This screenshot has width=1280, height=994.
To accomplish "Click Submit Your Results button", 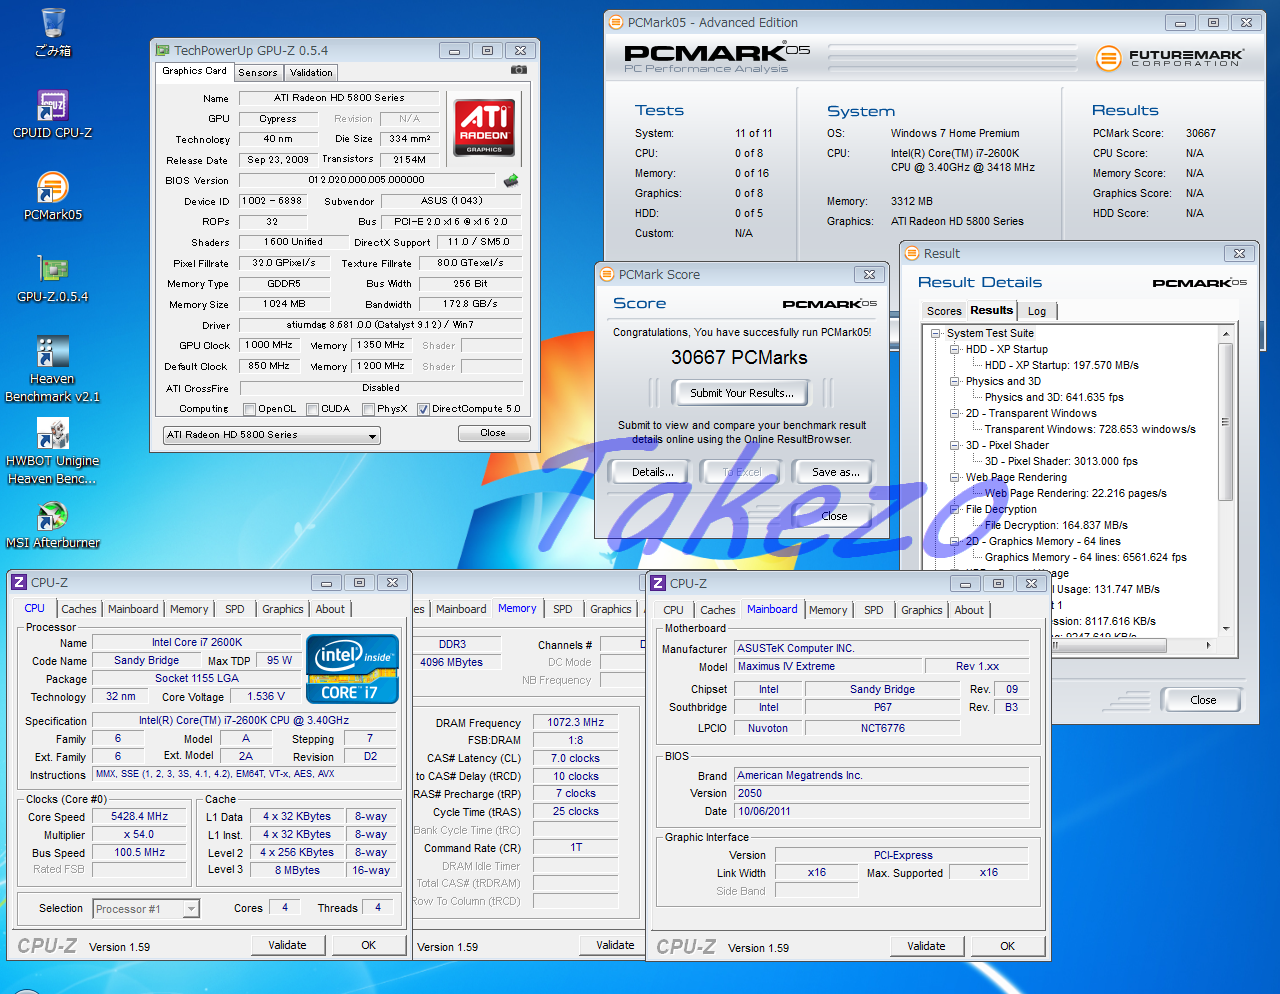I will pos(742,393).
